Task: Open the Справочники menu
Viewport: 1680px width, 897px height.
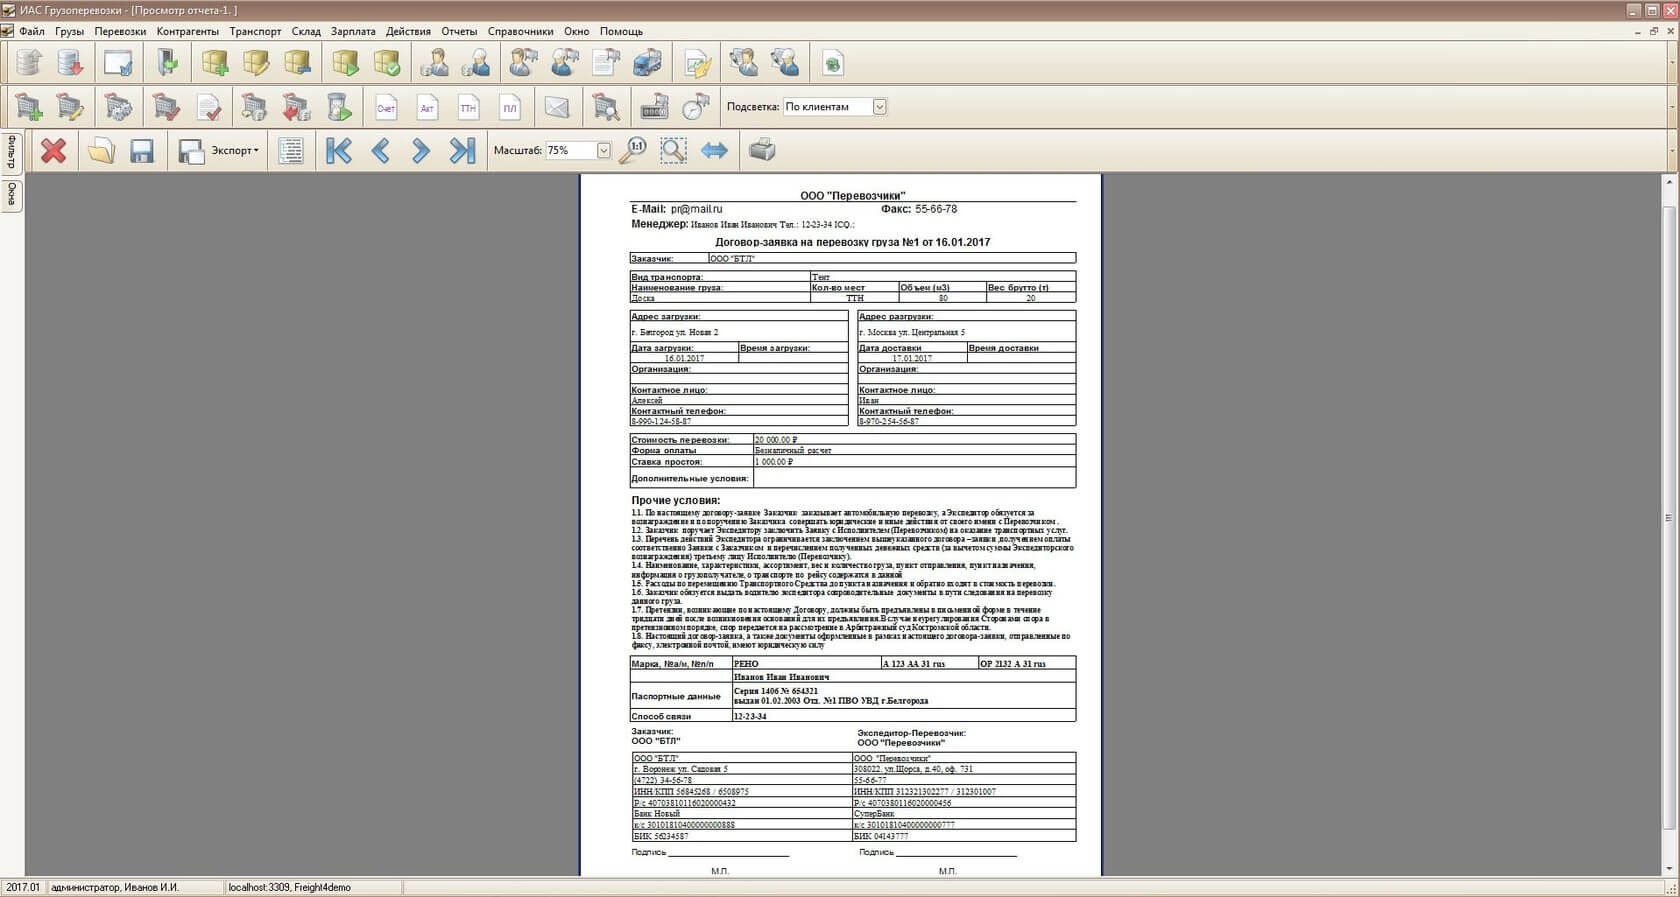Action: [x=520, y=31]
